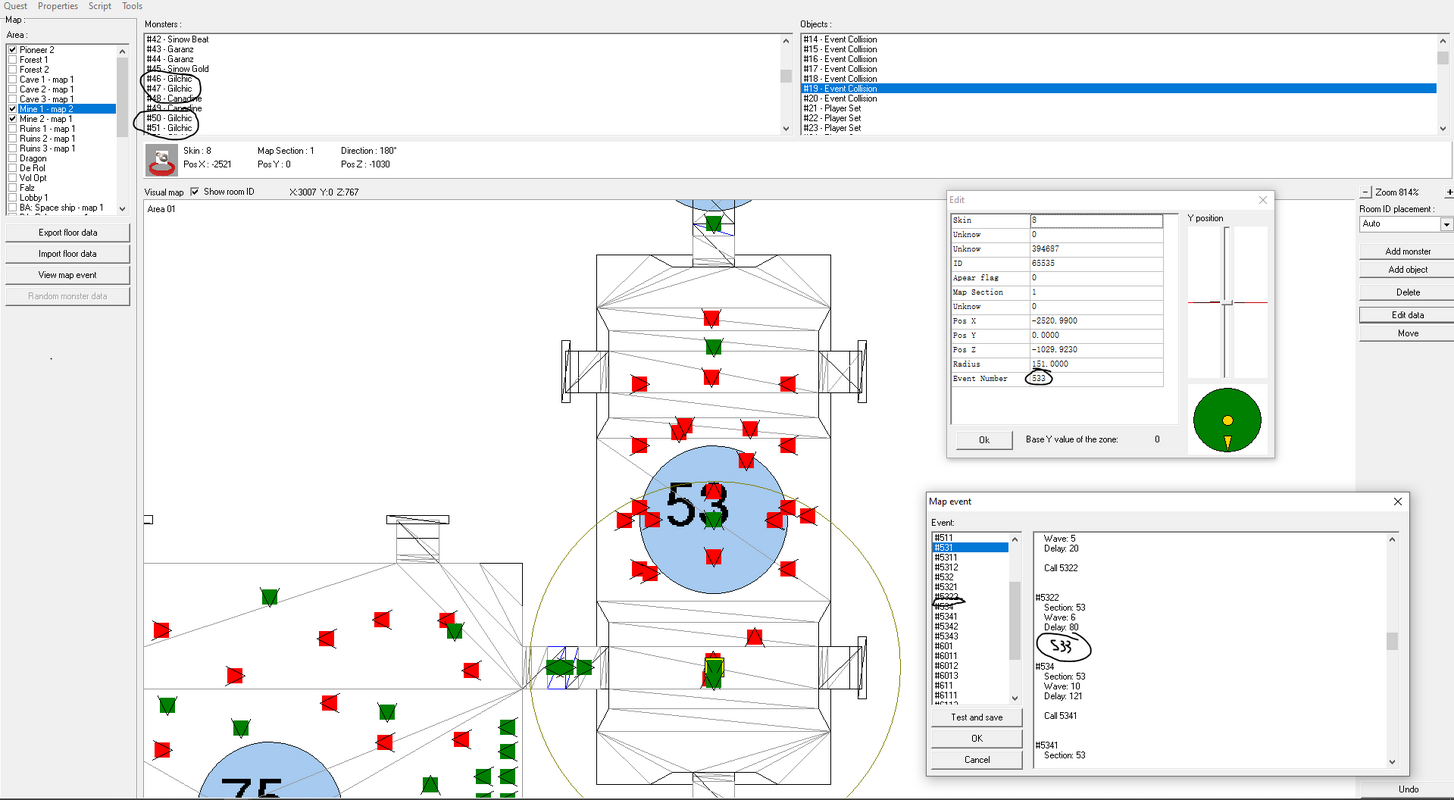Click the zoom-out minus button beside Zoom
Viewport: 1454px width, 800px height.
click(1366, 192)
